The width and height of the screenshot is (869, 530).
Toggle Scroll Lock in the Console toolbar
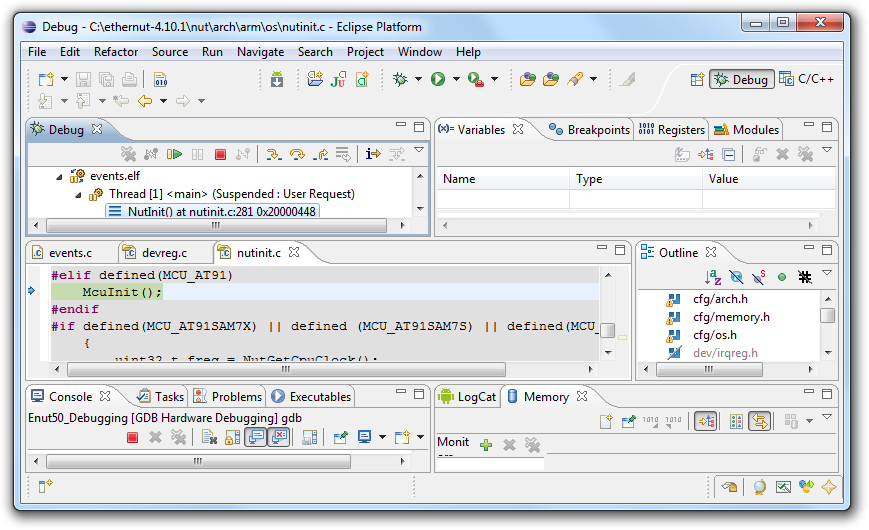coord(232,437)
